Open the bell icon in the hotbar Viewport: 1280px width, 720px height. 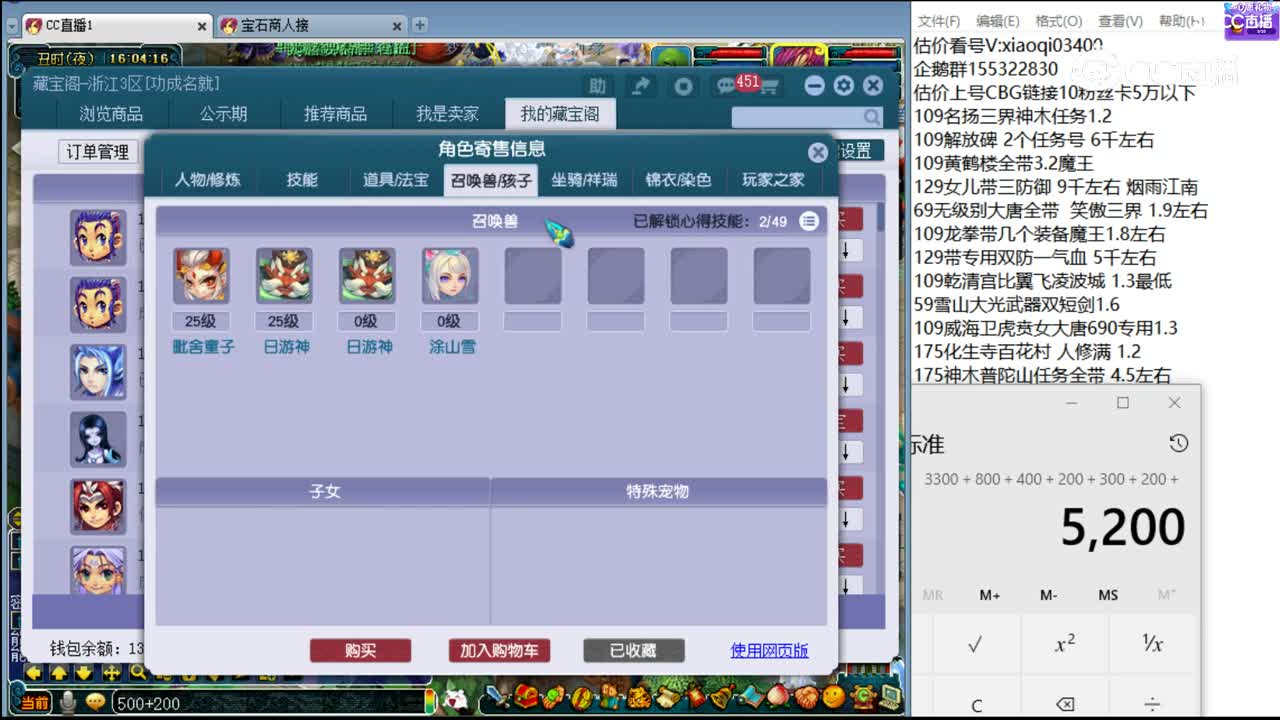click(722, 697)
